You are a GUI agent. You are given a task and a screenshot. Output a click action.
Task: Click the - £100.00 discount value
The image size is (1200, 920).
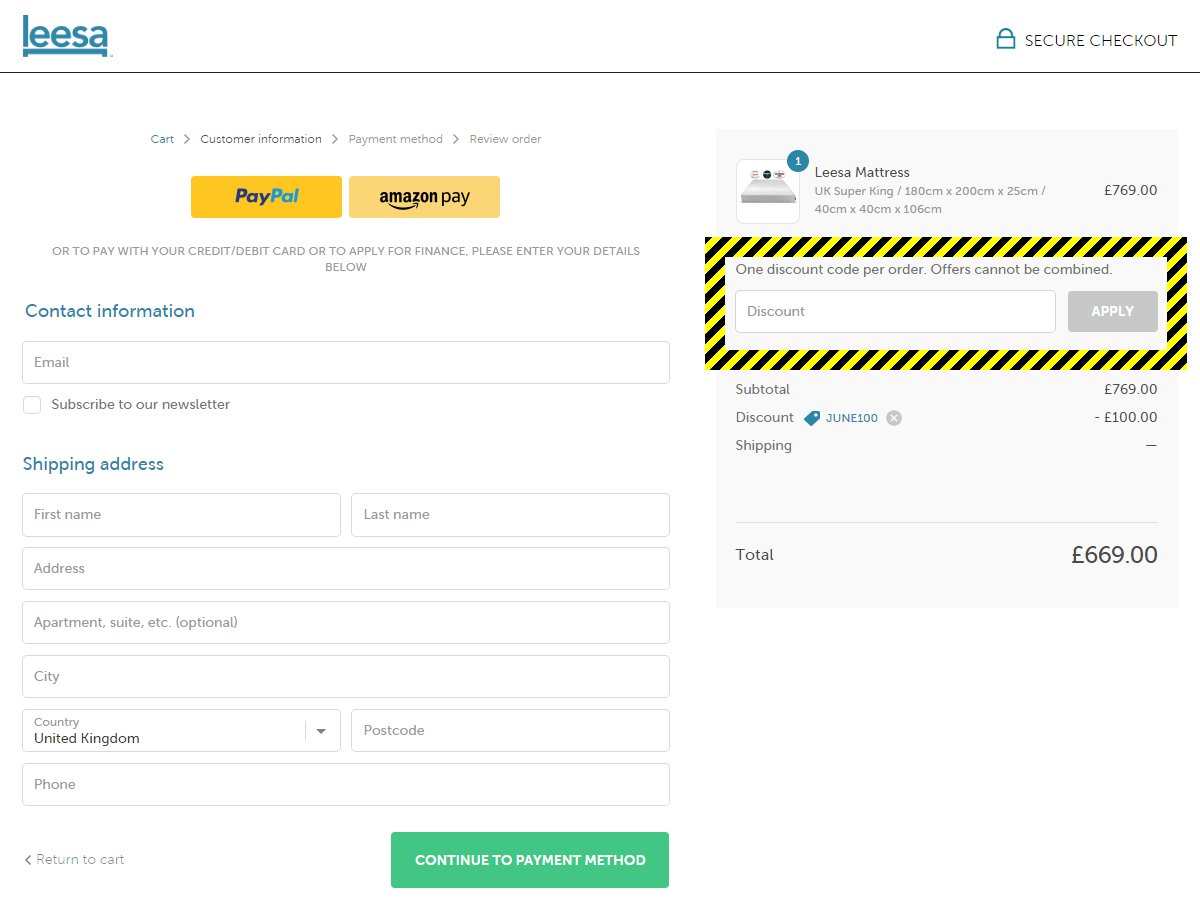tap(1125, 418)
